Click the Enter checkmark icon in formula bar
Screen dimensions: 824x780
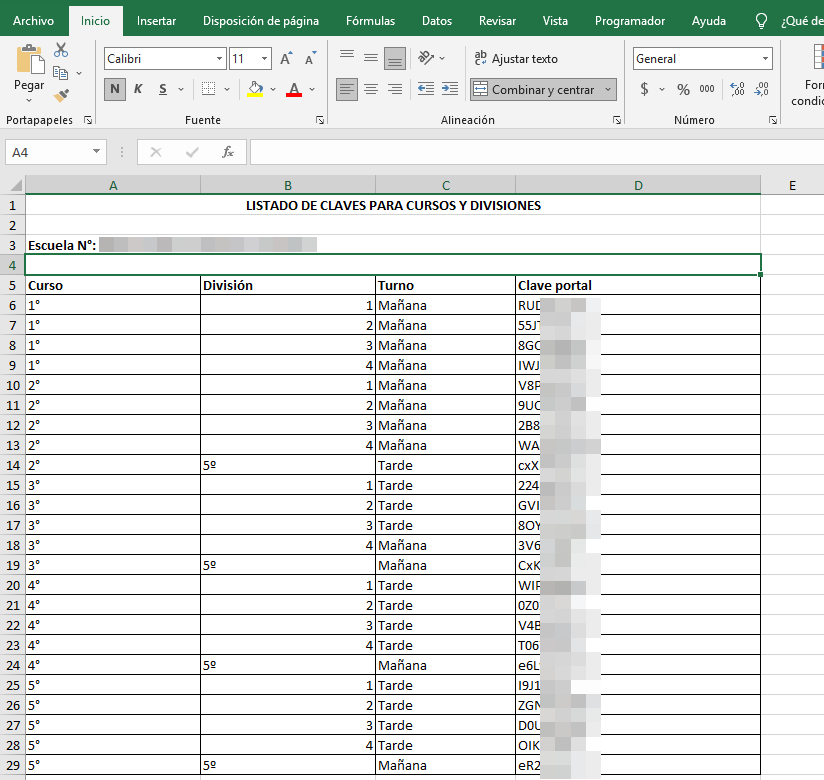coord(192,152)
